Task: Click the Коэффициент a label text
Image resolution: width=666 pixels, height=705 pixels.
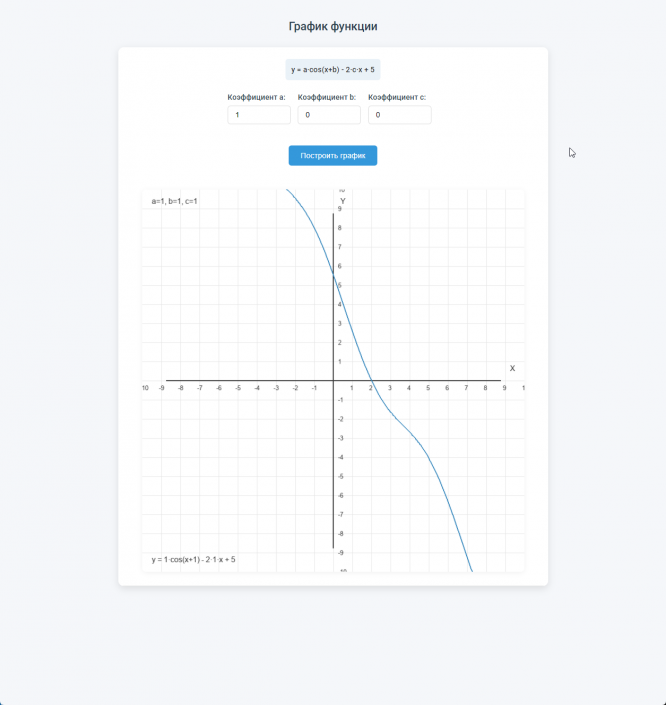Action: 257,98
